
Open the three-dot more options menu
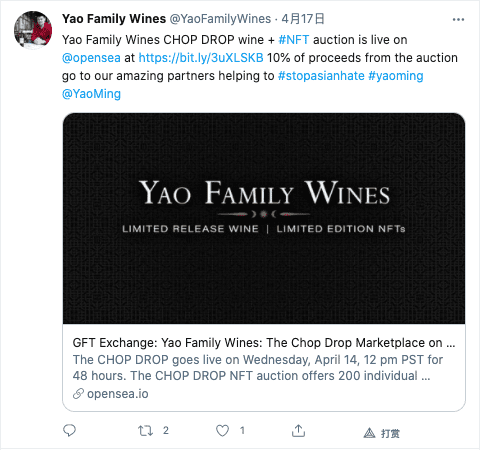click(x=458, y=20)
